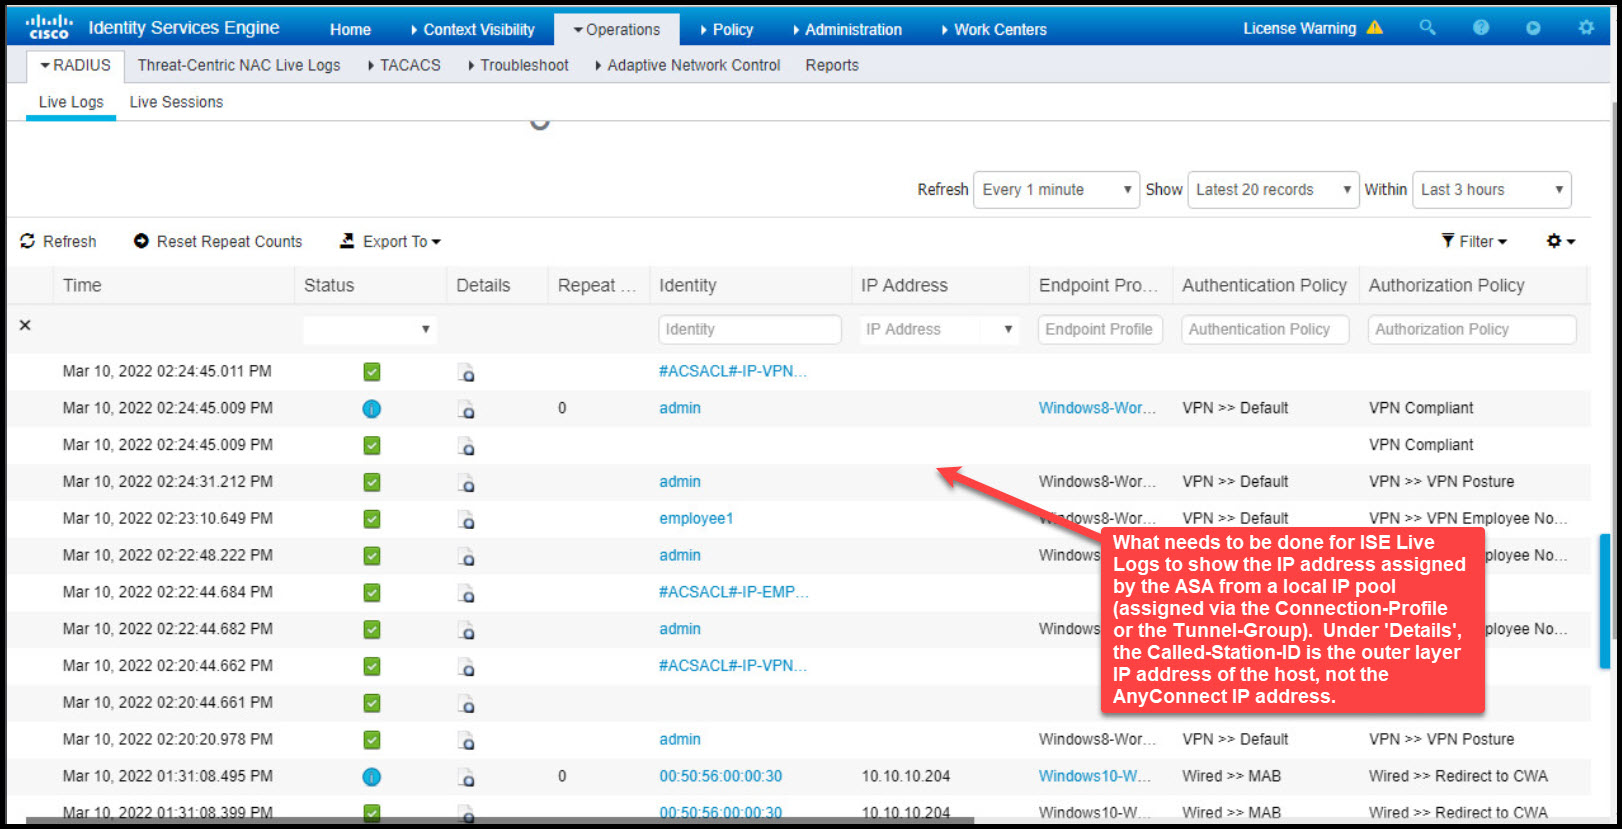Click the Export To icon

[347, 241]
